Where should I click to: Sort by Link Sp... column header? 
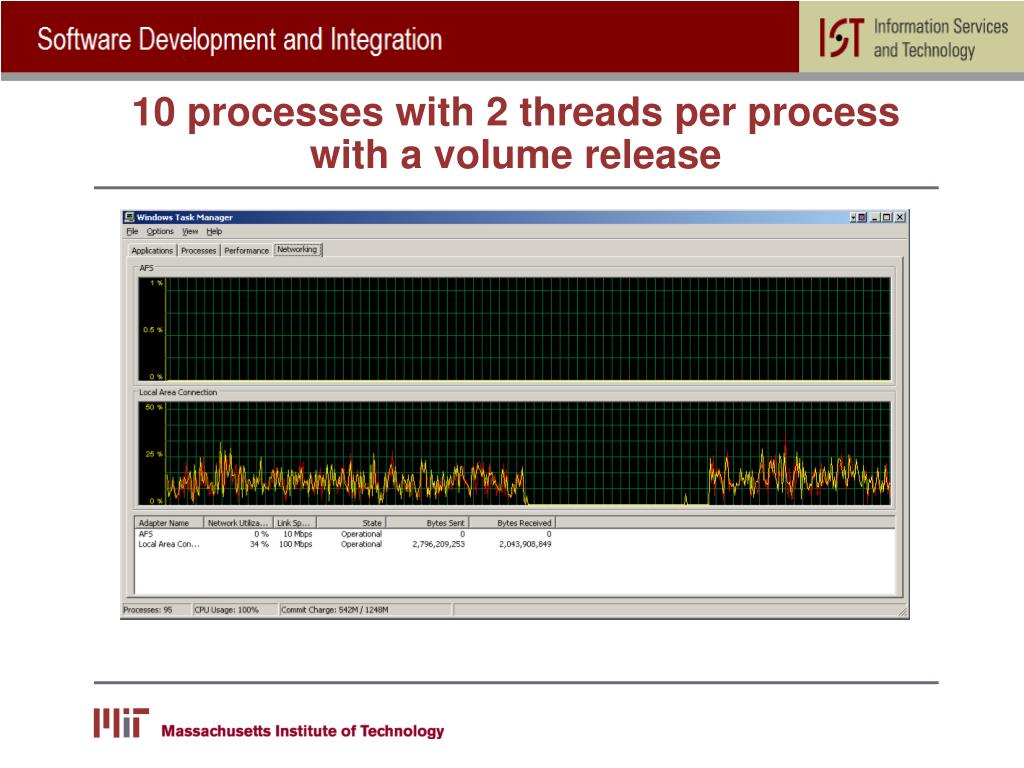pyautogui.click(x=295, y=523)
